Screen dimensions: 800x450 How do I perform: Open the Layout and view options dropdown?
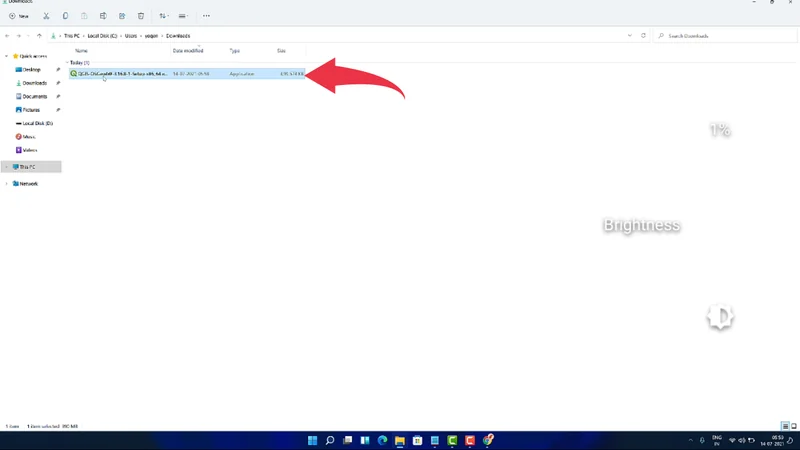[184, 16]
